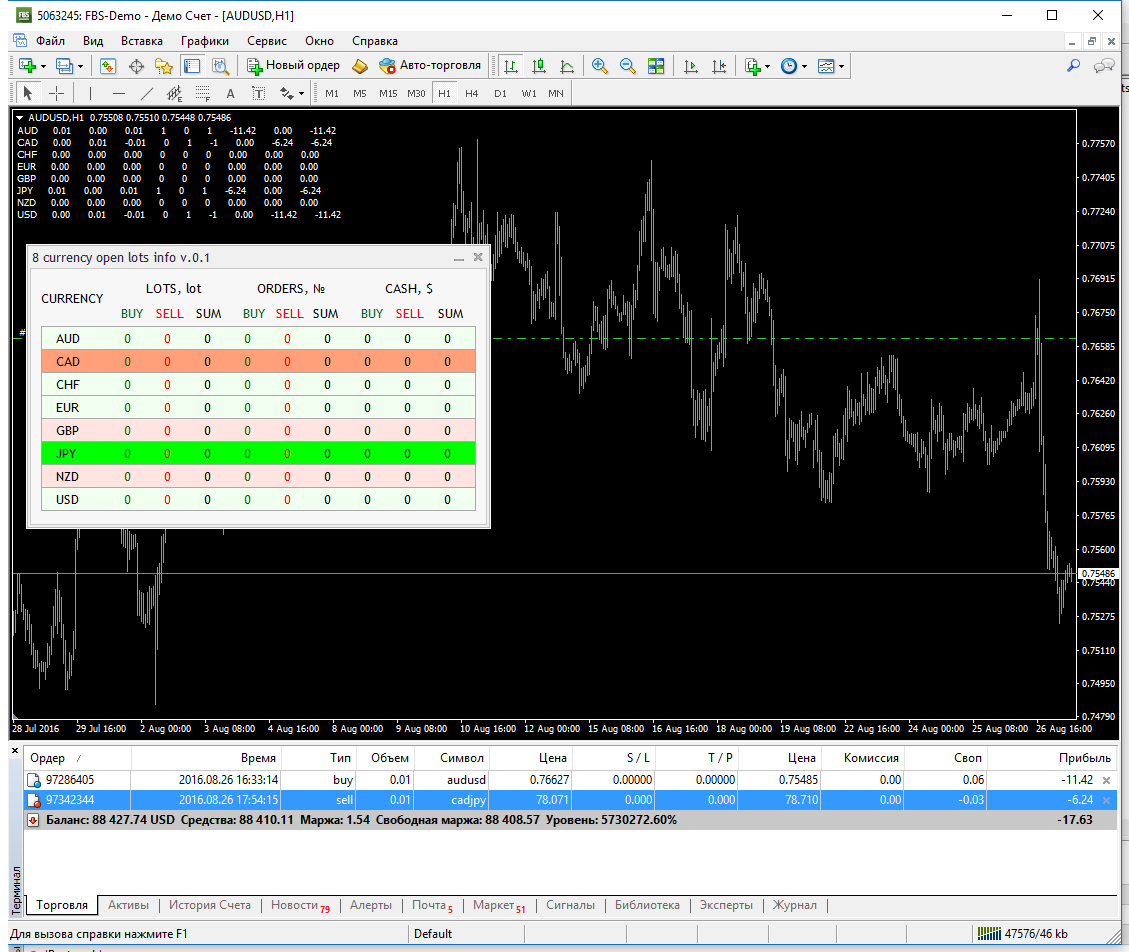Switch timeframe to D1
The height and width of the screenshot is (952, 1129).
(x=500, y=93)
